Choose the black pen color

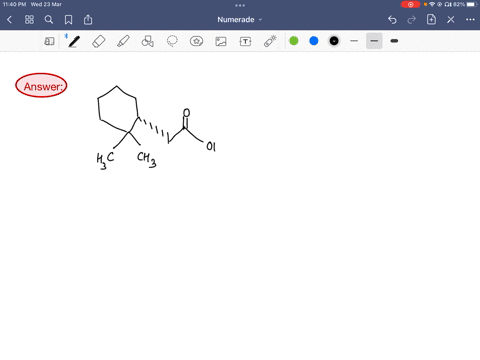[x=334, y=41]
